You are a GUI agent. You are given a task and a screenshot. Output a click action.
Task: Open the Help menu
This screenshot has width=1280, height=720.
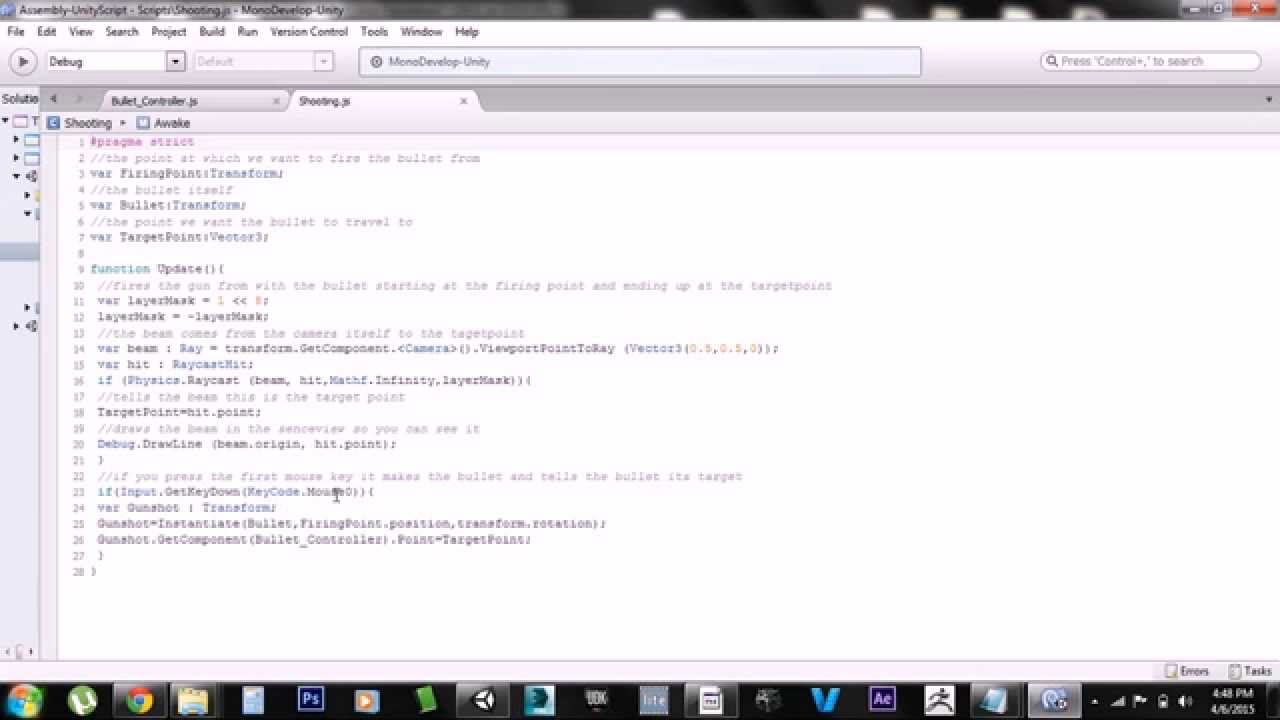(467, 32)
